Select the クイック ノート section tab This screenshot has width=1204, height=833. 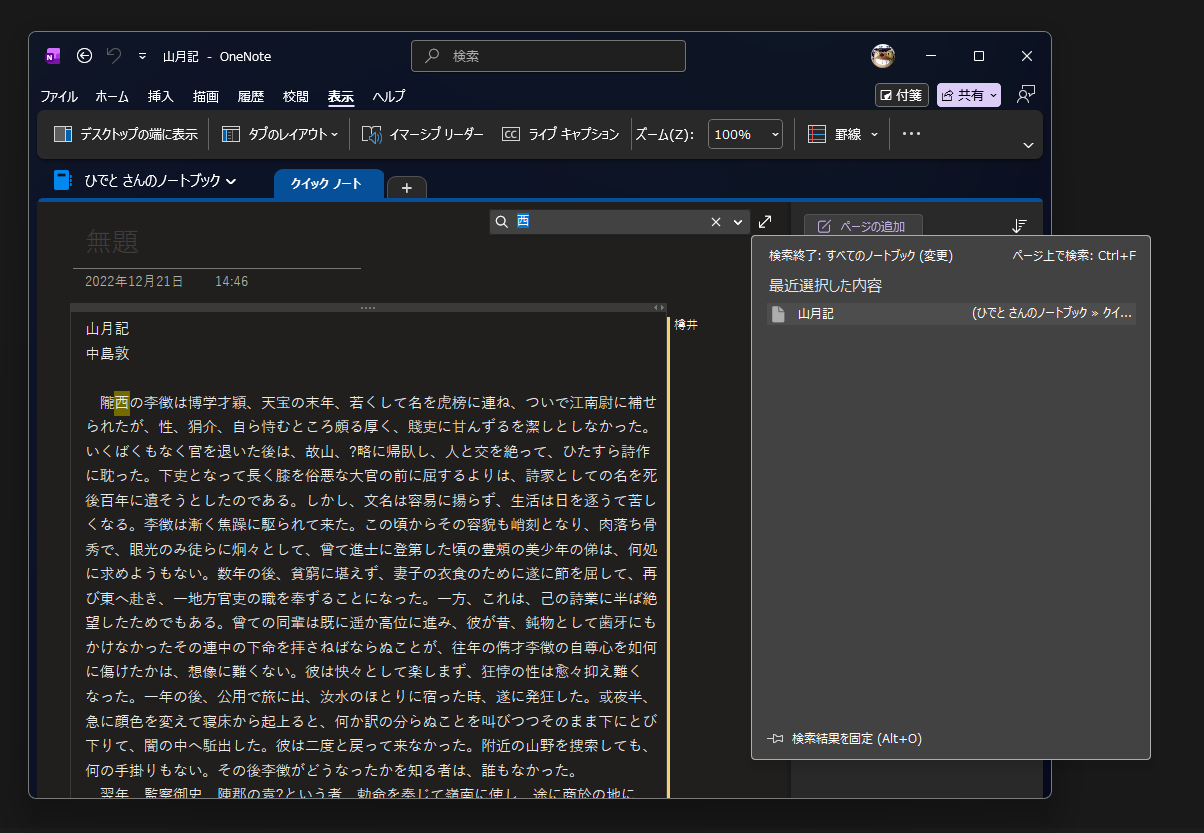(x=328, y=185)
